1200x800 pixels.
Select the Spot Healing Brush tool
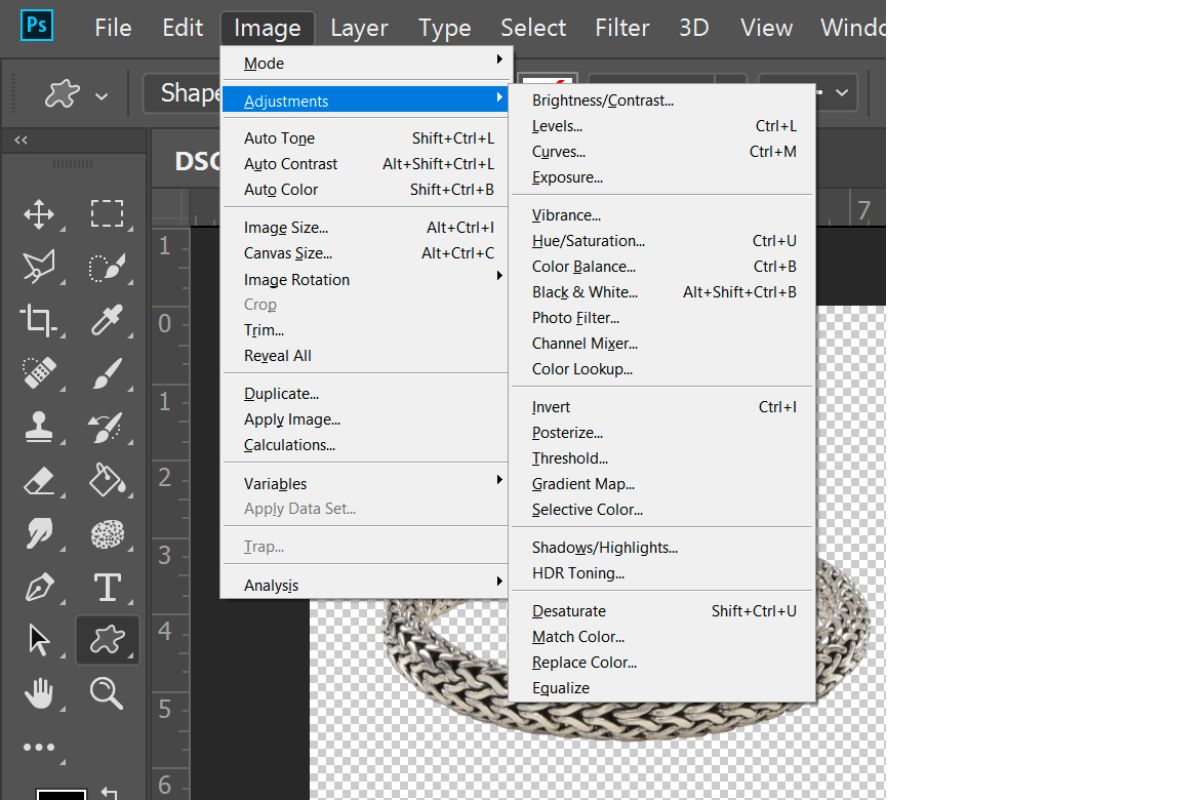39,374
